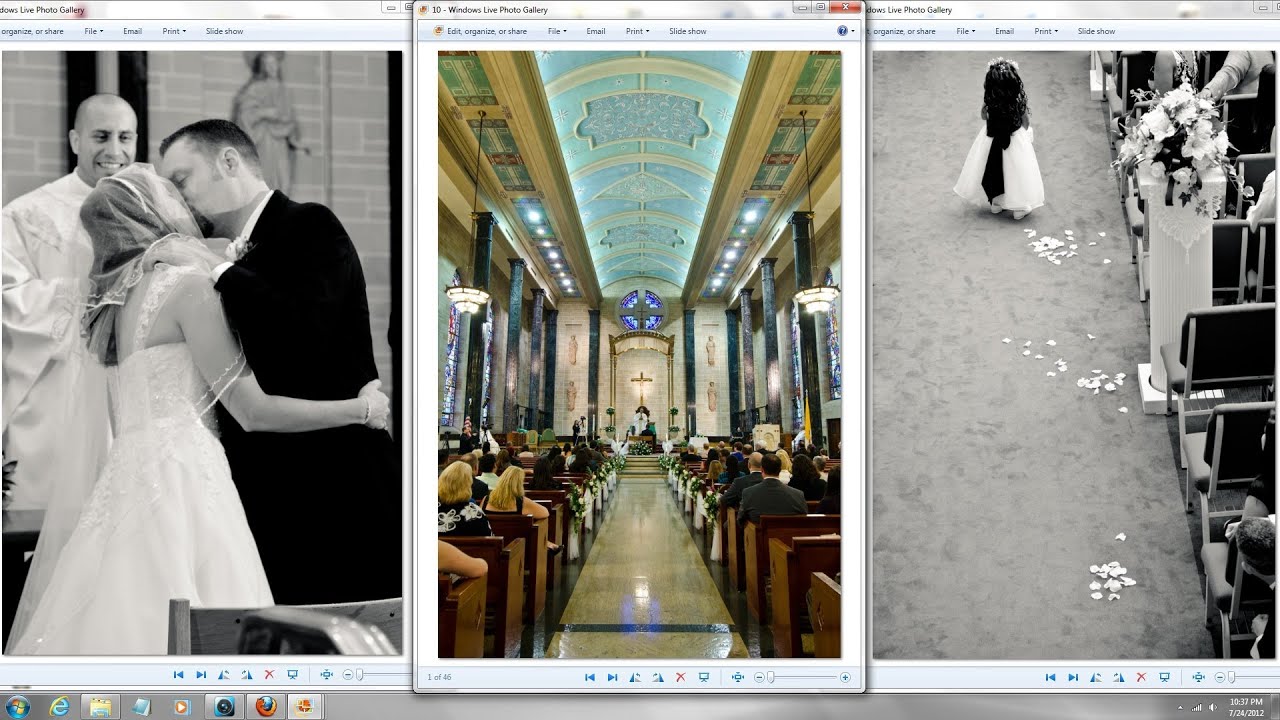Open Print menu in right window
Viewport: 1280px width, 720px height.
[x=1046, y=31]
